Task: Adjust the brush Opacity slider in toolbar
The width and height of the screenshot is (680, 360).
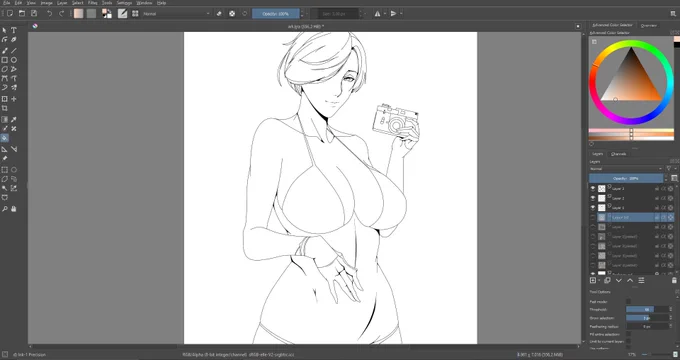Action: (276, 14)
